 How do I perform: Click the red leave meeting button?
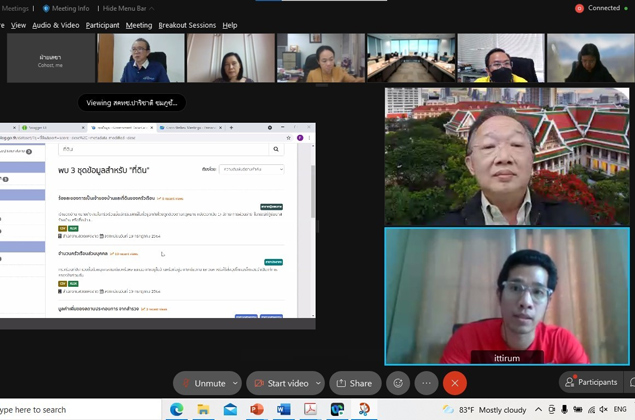pyautogui.click(x=455, y=383)
